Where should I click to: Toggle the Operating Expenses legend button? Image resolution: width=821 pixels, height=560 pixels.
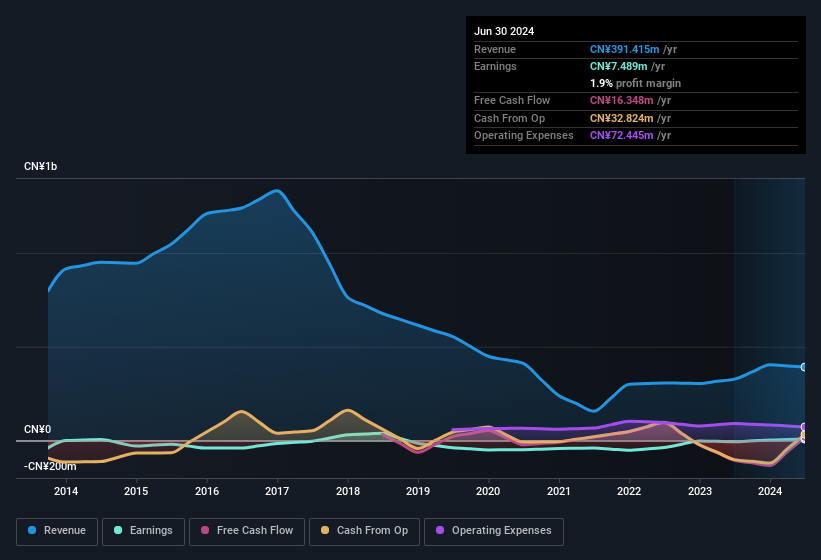coord(494,531)
